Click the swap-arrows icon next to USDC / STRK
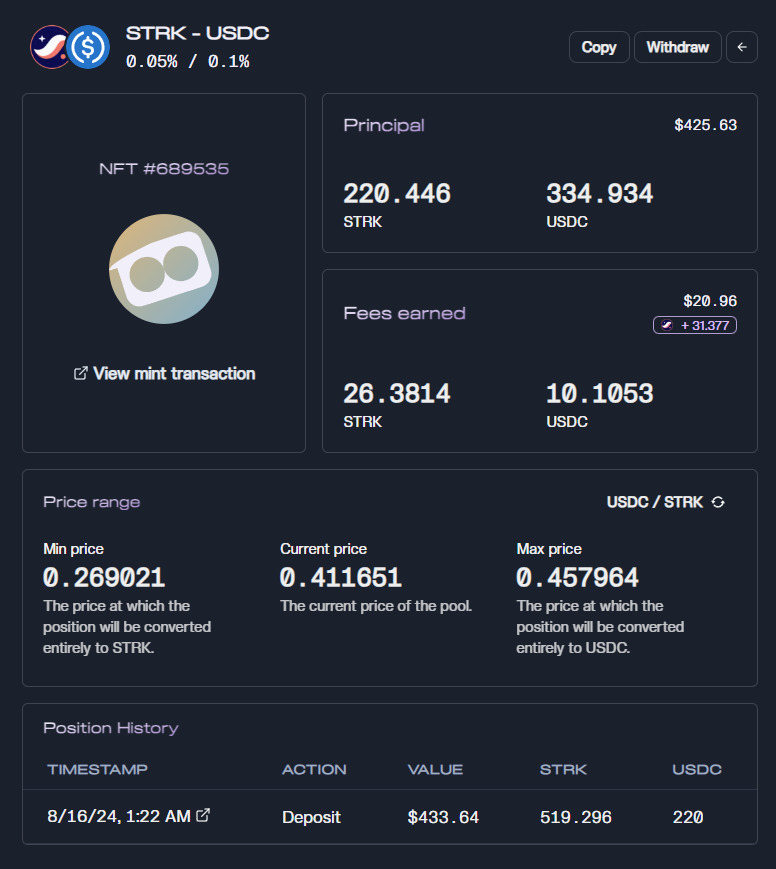Image resolution: width=776 pixels, height=869 pixels. pos(718,502)
